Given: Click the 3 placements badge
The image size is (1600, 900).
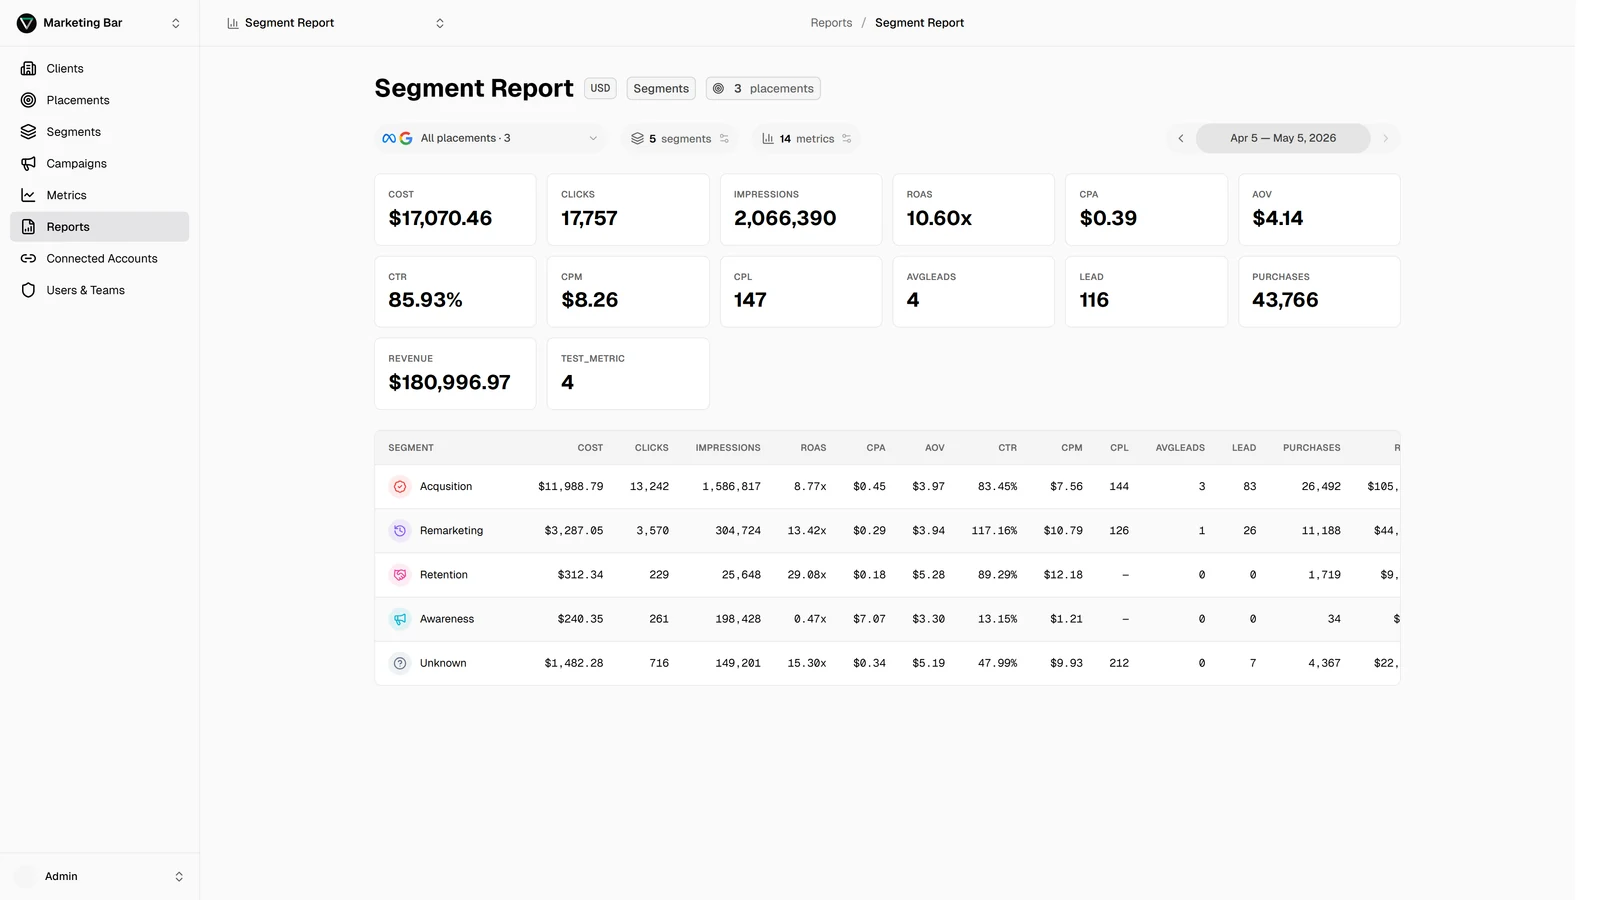Looking at the screenshot, I should coord(763,88).
